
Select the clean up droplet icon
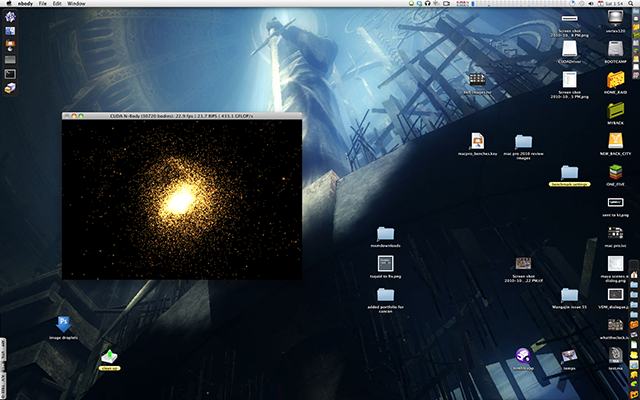[x=109, y=356]
